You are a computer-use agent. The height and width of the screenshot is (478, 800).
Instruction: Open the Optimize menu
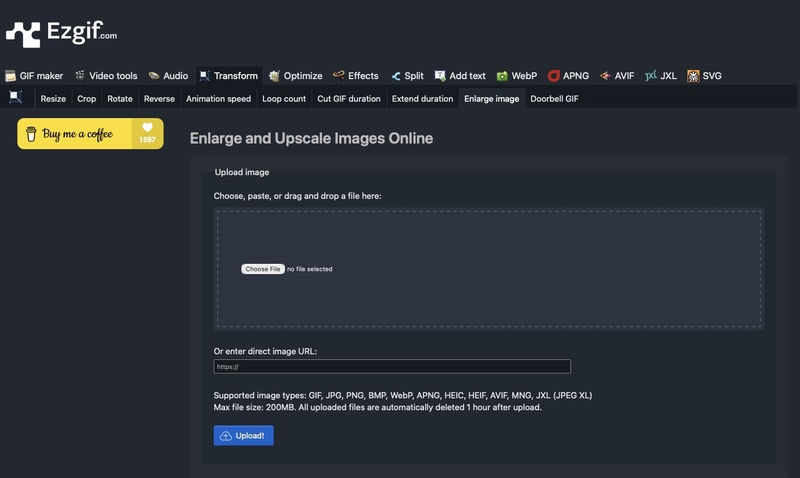tap(296, 76)
